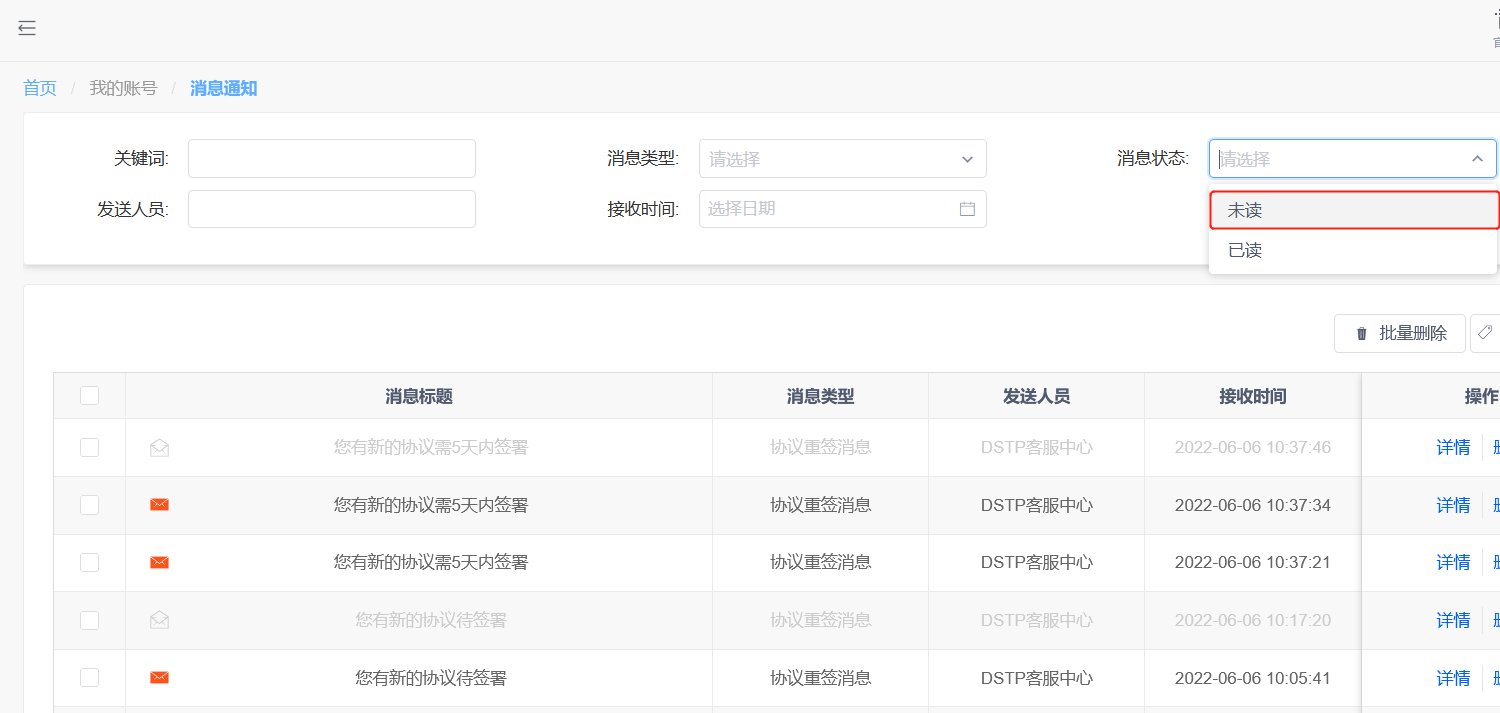Click the 接收时间 column header
The height and width of the screenshot is (713, 1500).
click(x=1253, y=396)
